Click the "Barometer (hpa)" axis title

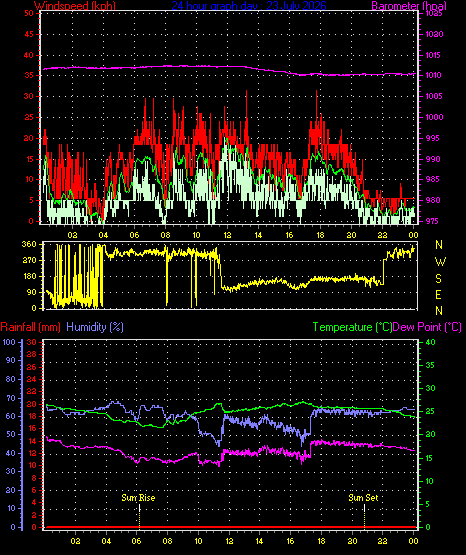pos(409,6)
